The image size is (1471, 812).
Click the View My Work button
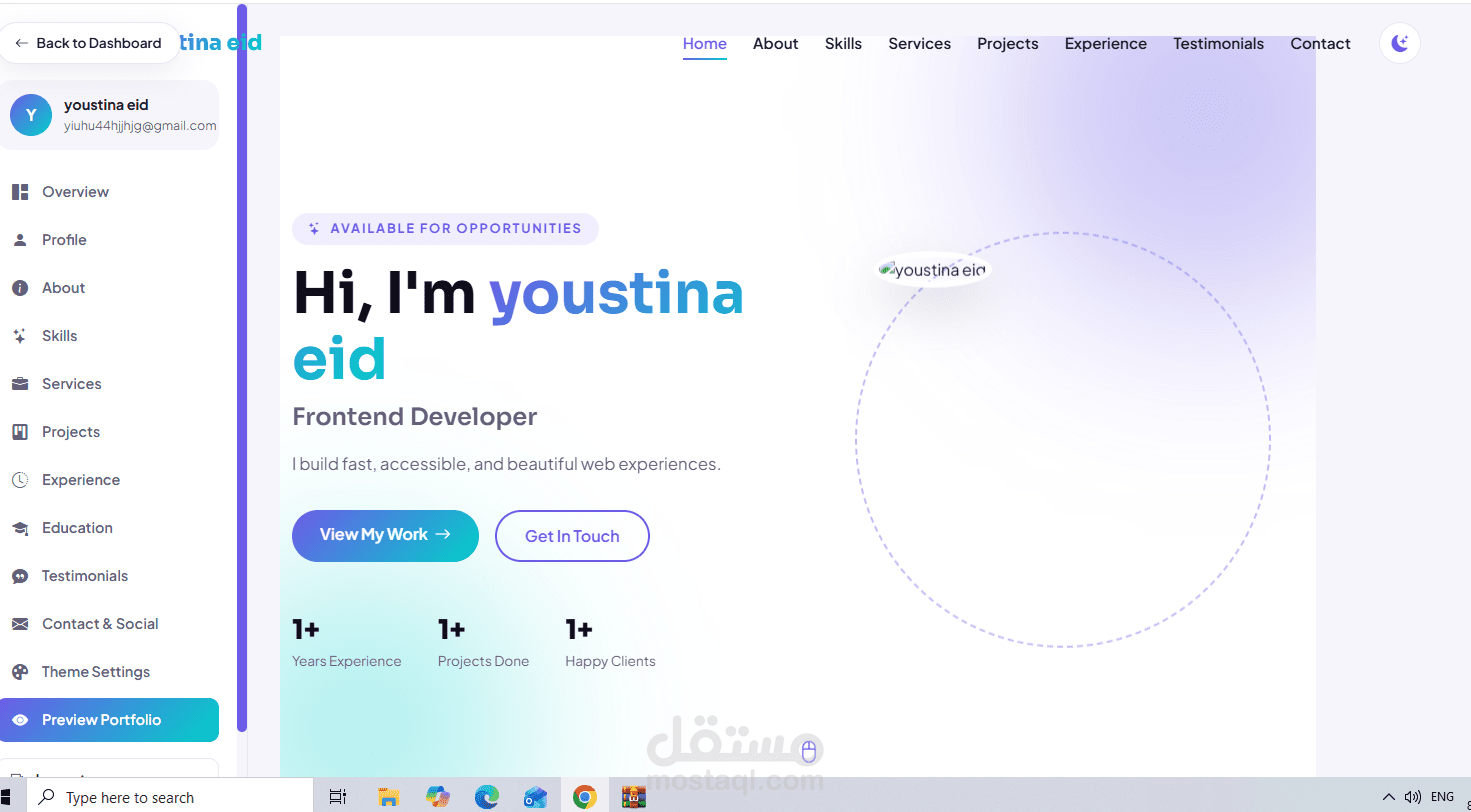click(x=385, y=535)
